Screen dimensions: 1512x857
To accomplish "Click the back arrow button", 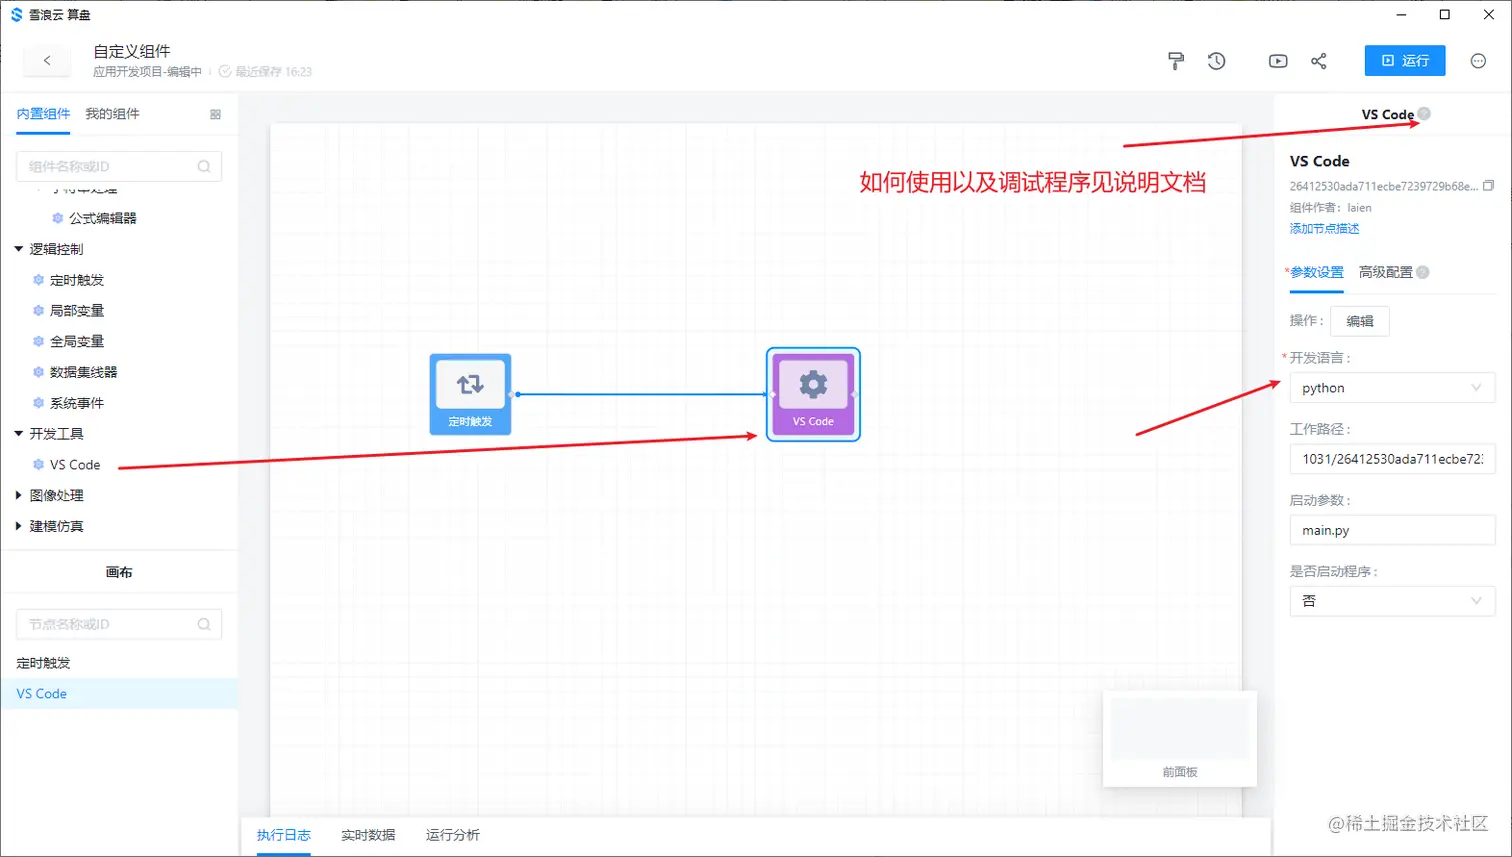I will click(x=47, y=61).
